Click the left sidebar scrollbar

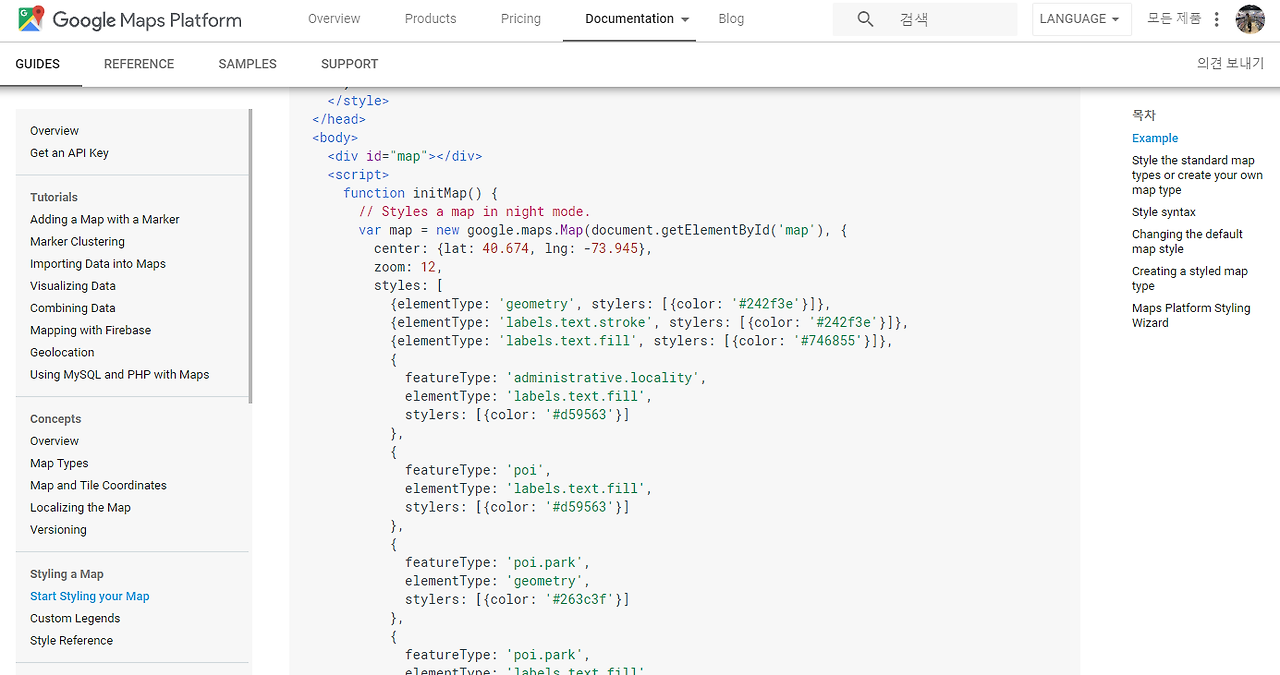[x=250, y=255]
